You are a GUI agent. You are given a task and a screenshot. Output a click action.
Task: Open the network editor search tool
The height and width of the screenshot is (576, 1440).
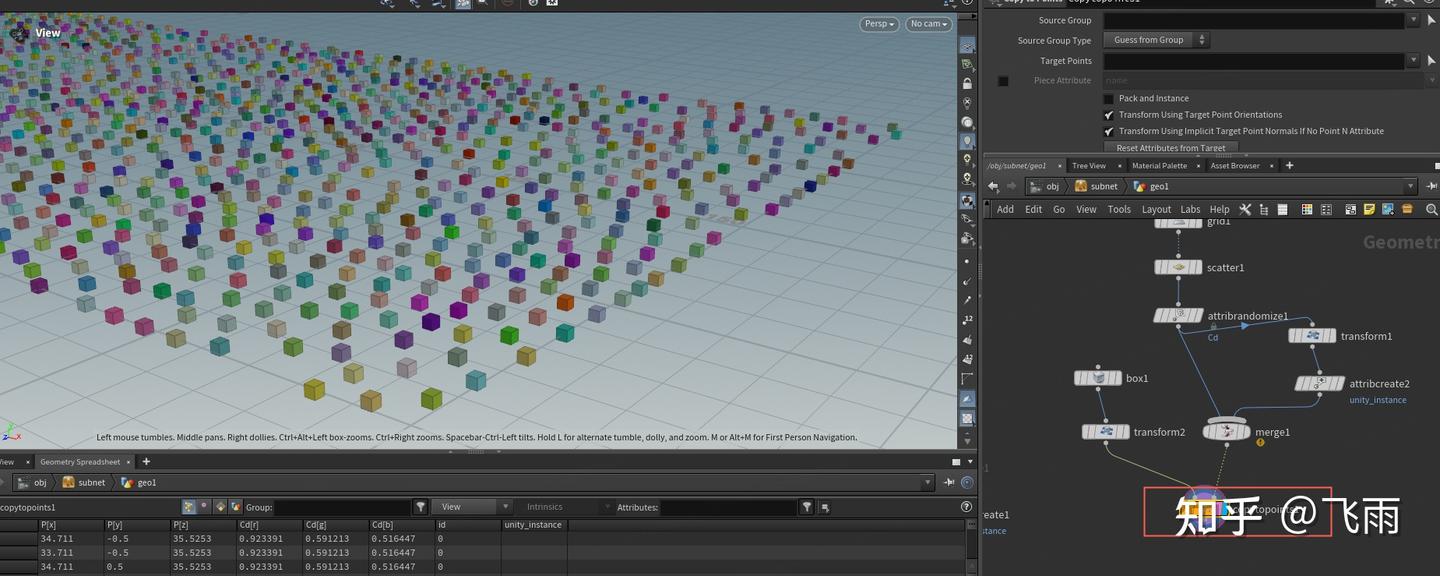tap(1432, 209)
